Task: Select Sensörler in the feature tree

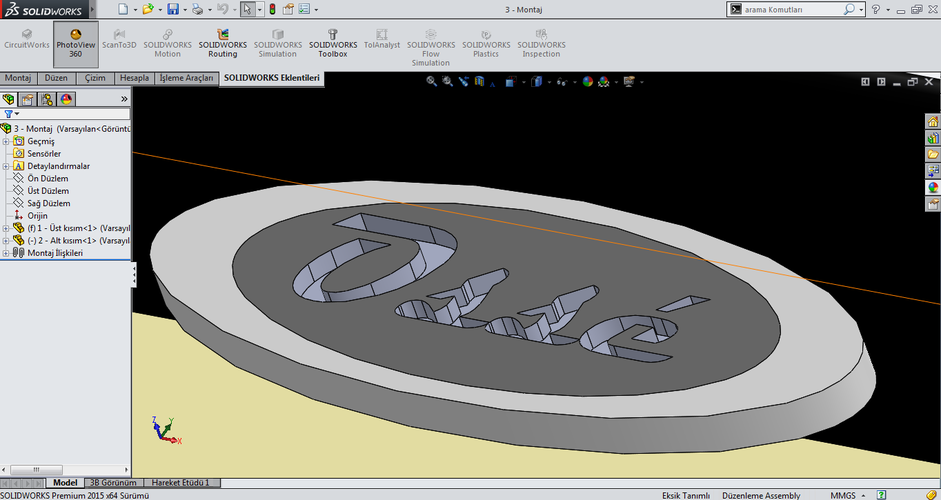Action: pyautogui.click(x=44, y=154)
